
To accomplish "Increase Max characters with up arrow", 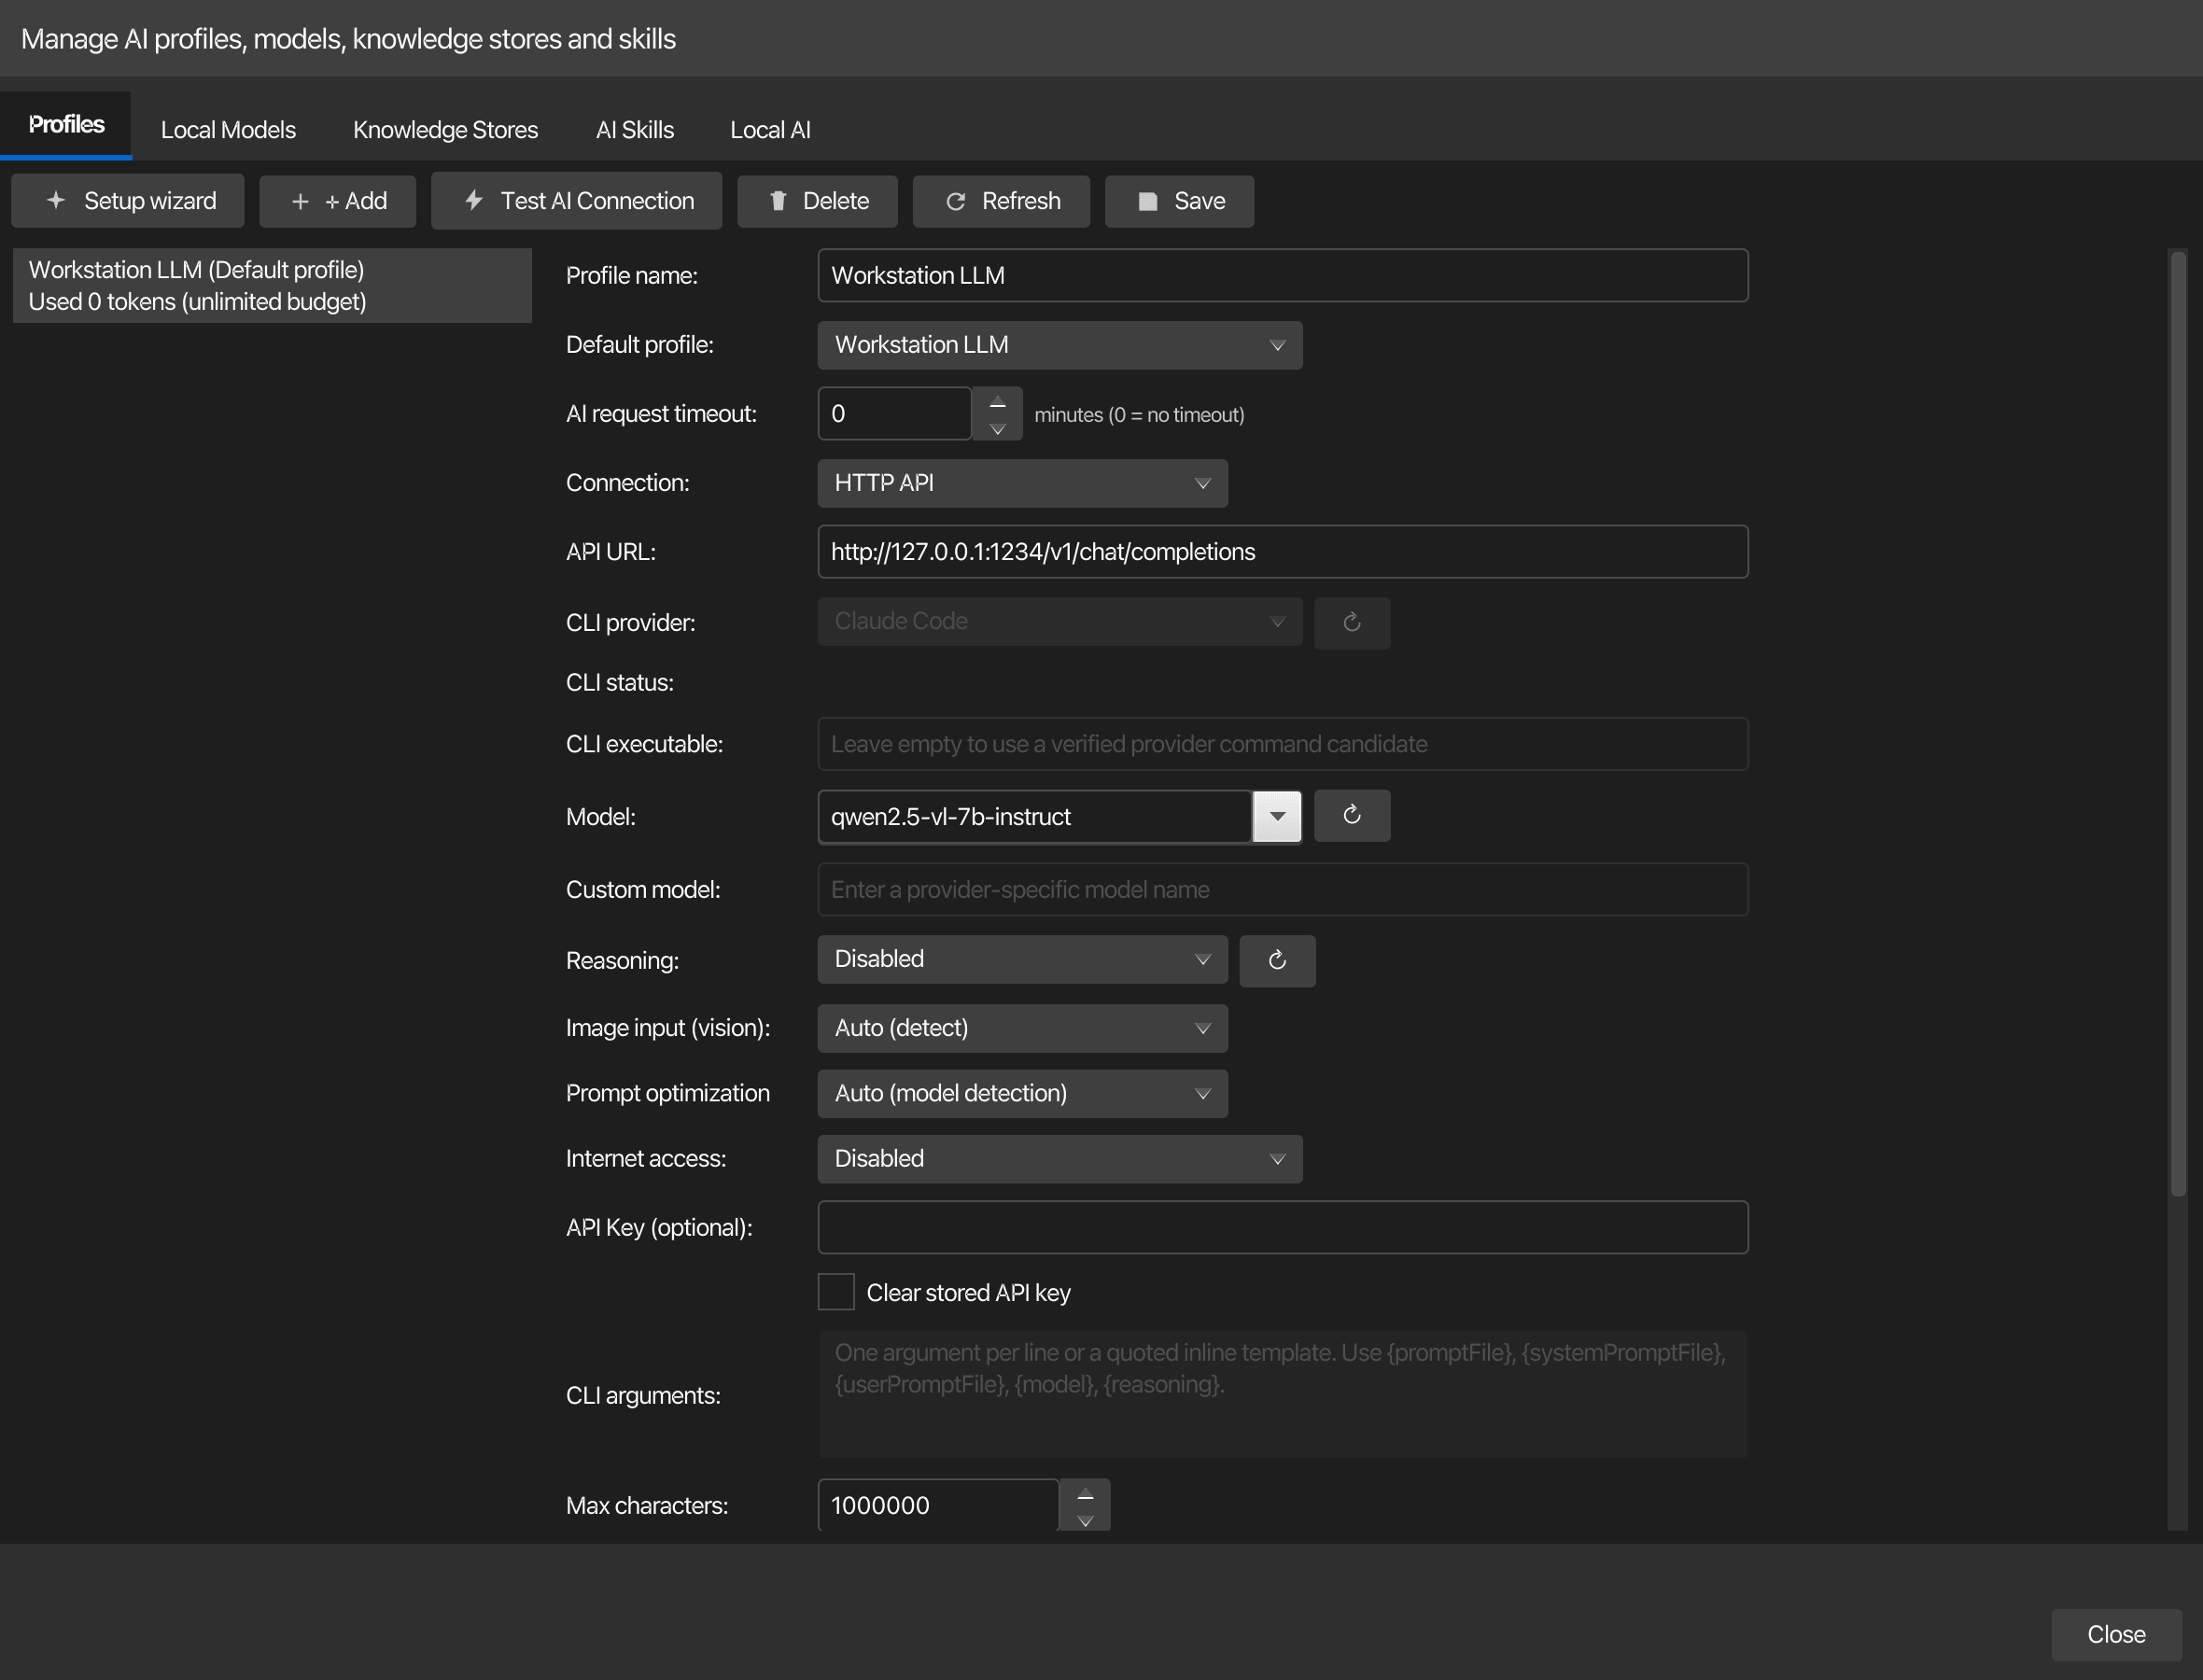I will click(x=1085, y=1493).
